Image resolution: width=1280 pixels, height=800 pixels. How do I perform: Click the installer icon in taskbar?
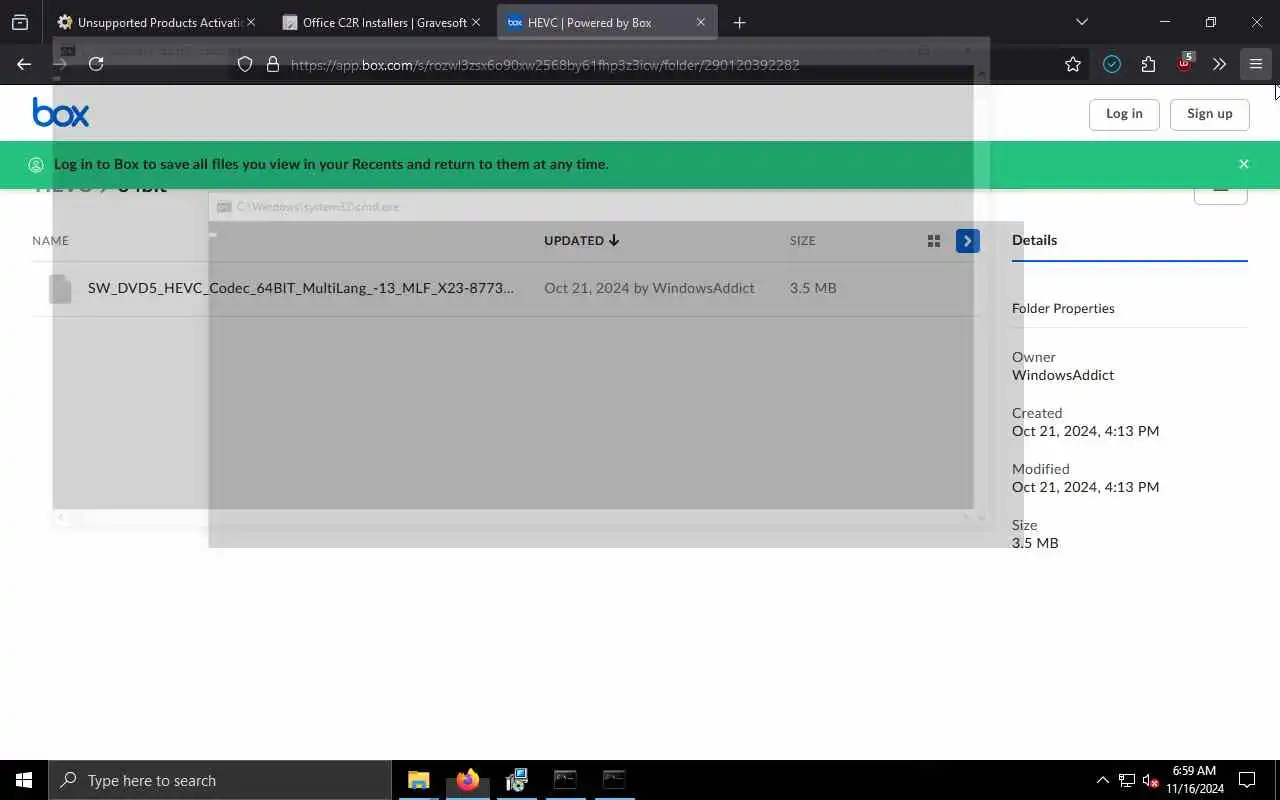tap(516, 780)
